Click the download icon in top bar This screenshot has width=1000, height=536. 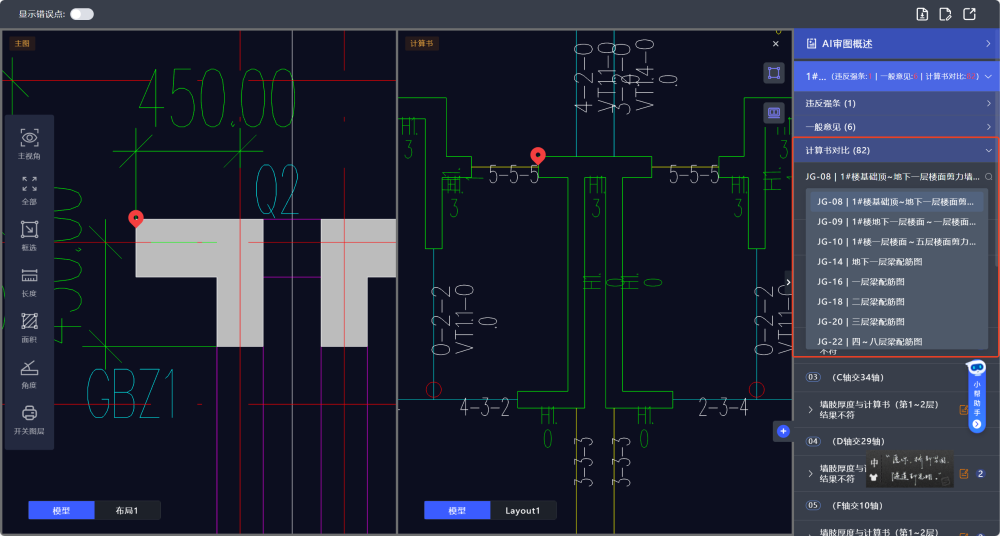(x=922, y=14)
